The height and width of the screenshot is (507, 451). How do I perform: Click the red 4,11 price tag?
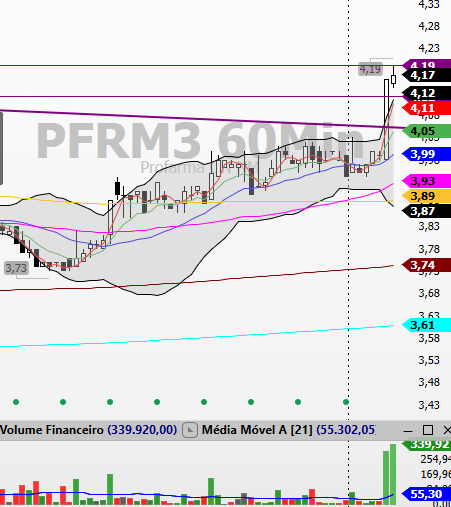point(427,108)
